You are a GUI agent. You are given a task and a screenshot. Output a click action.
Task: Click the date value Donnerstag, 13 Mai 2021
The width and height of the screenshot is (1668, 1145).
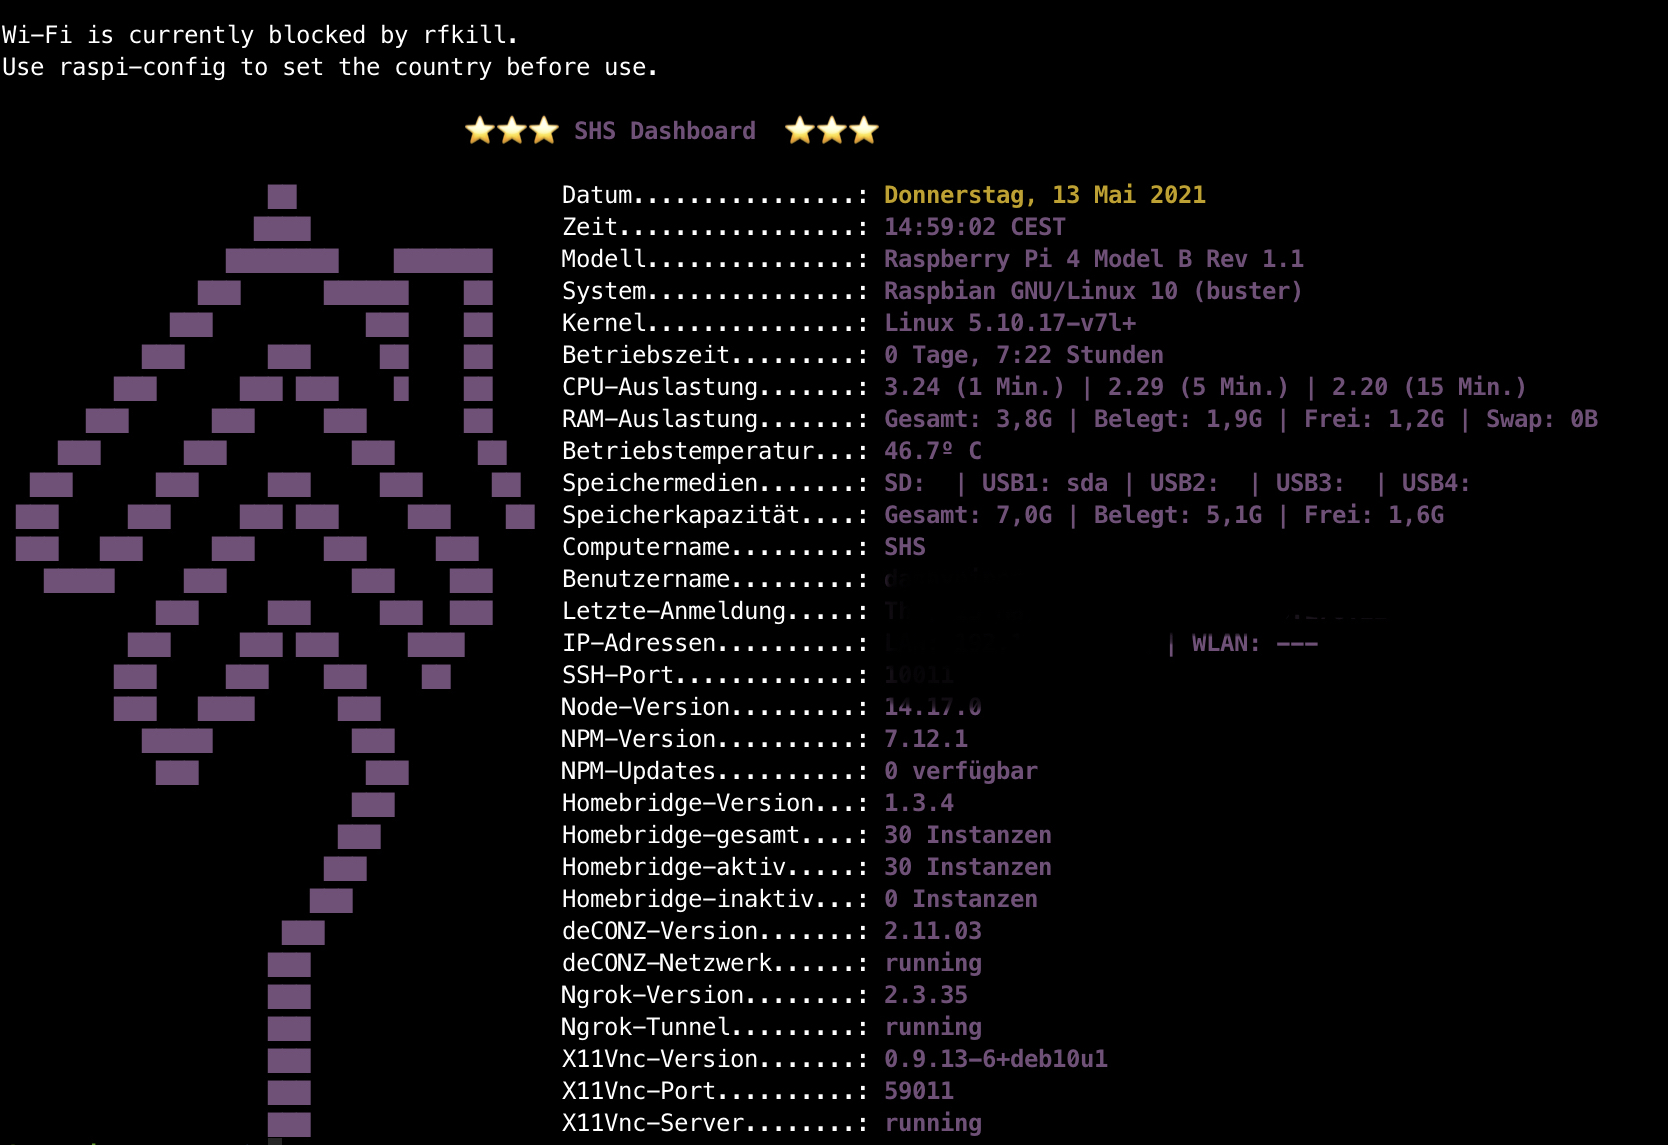[1044, 195]
